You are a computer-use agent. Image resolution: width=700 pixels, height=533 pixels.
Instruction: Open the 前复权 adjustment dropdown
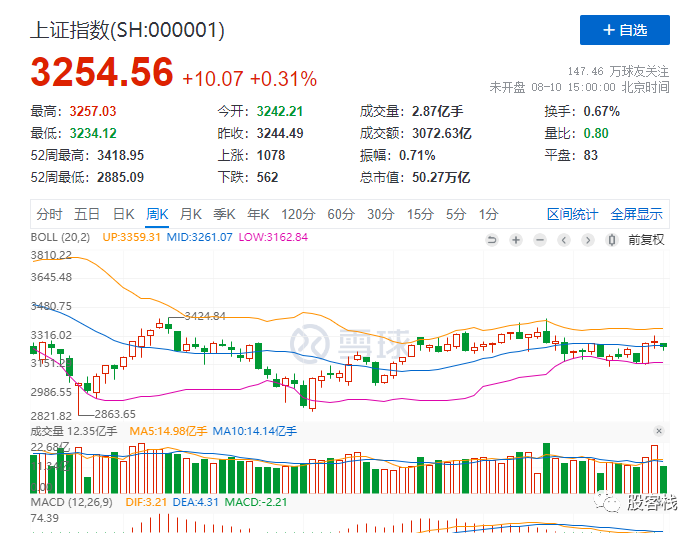pyautogui.click(x=646, y=240)
